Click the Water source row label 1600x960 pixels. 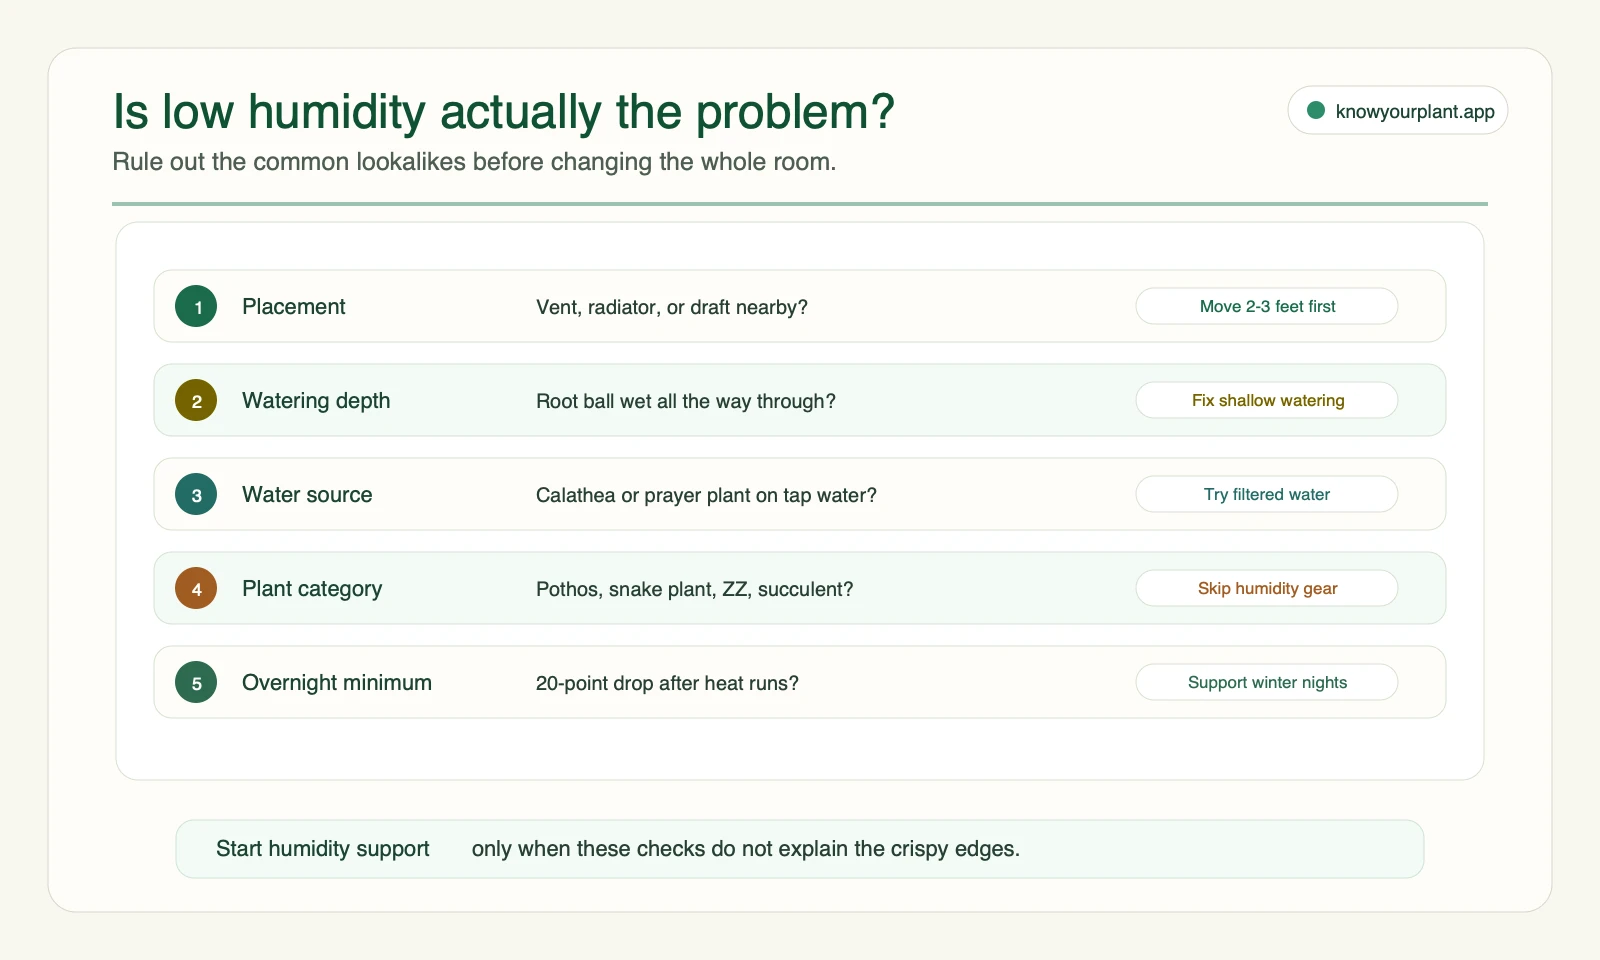[x=307, y=495]
